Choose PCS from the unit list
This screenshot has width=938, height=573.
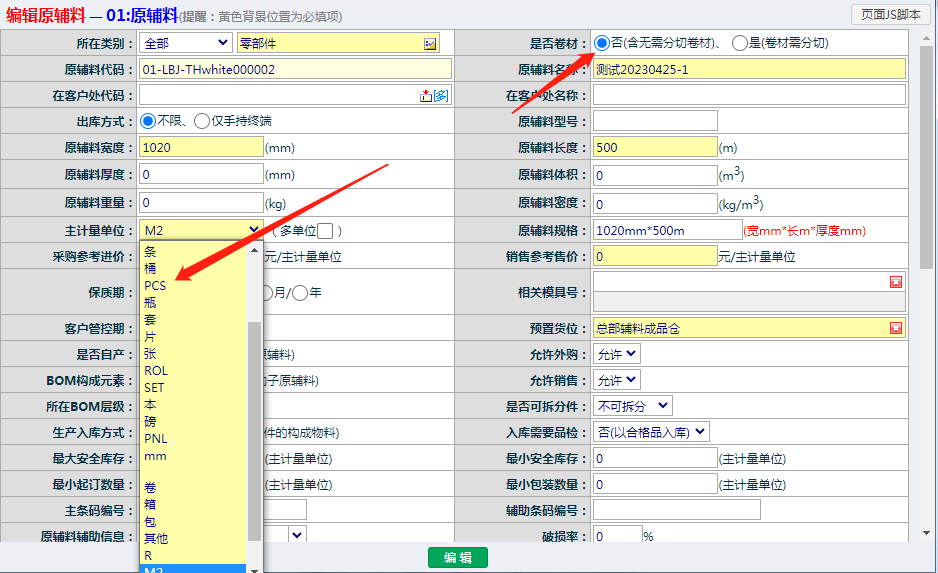(x=155, y=285)
